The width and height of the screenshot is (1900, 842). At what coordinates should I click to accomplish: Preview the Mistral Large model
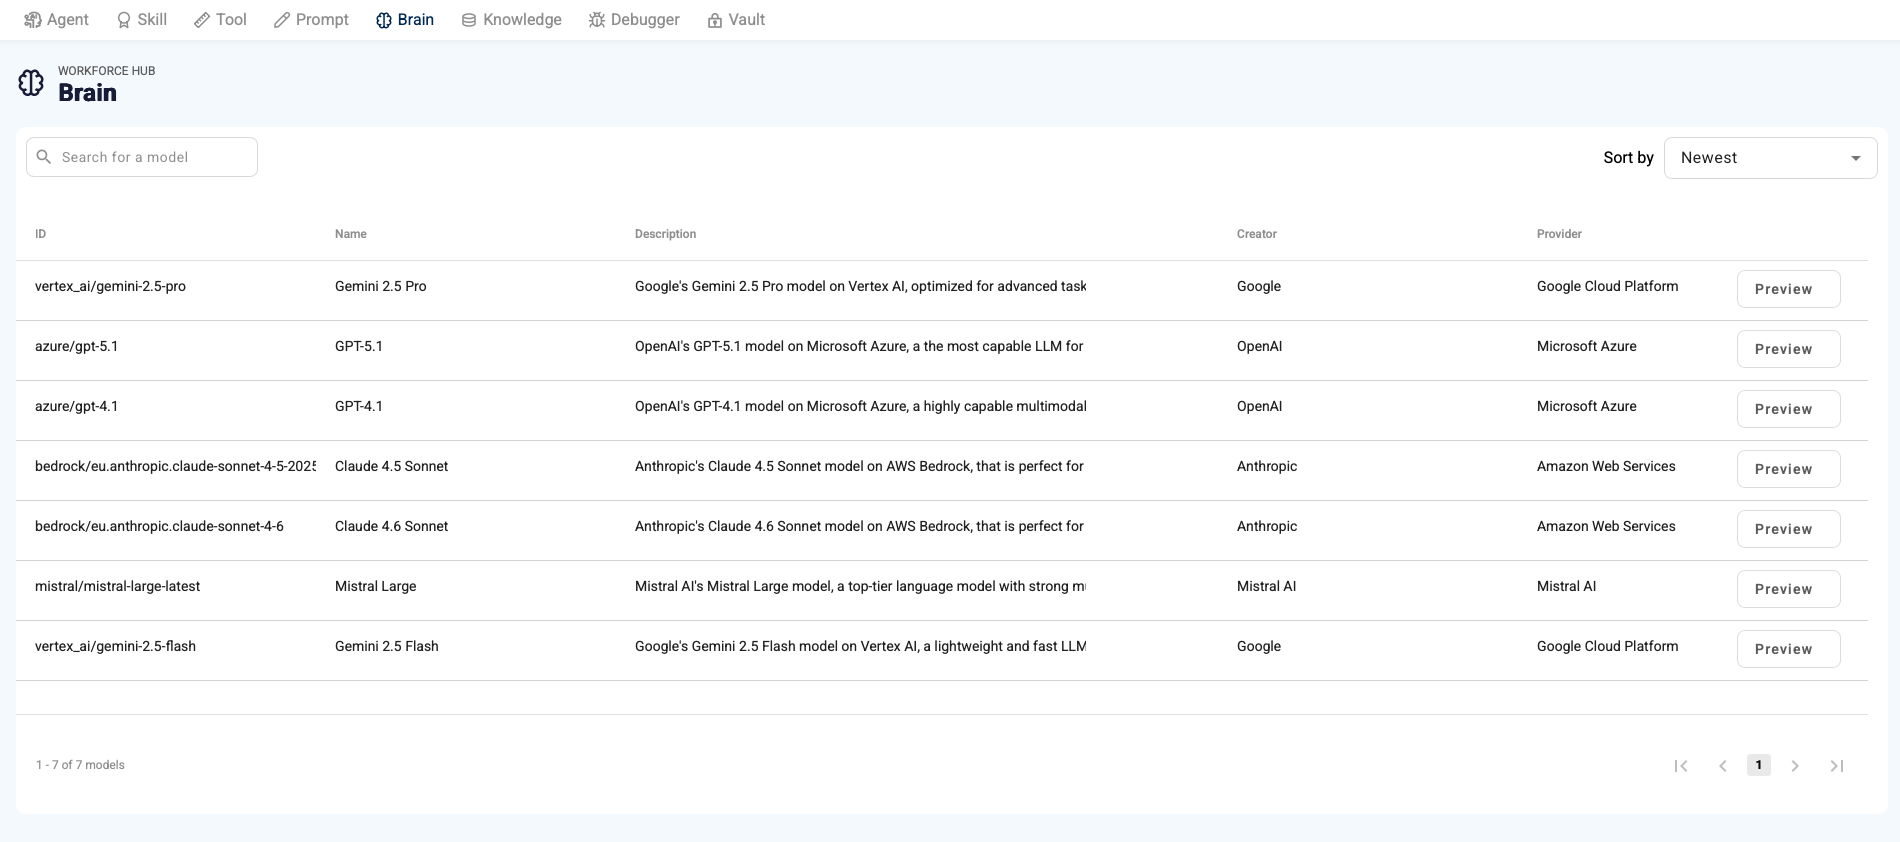[1788, 589]
